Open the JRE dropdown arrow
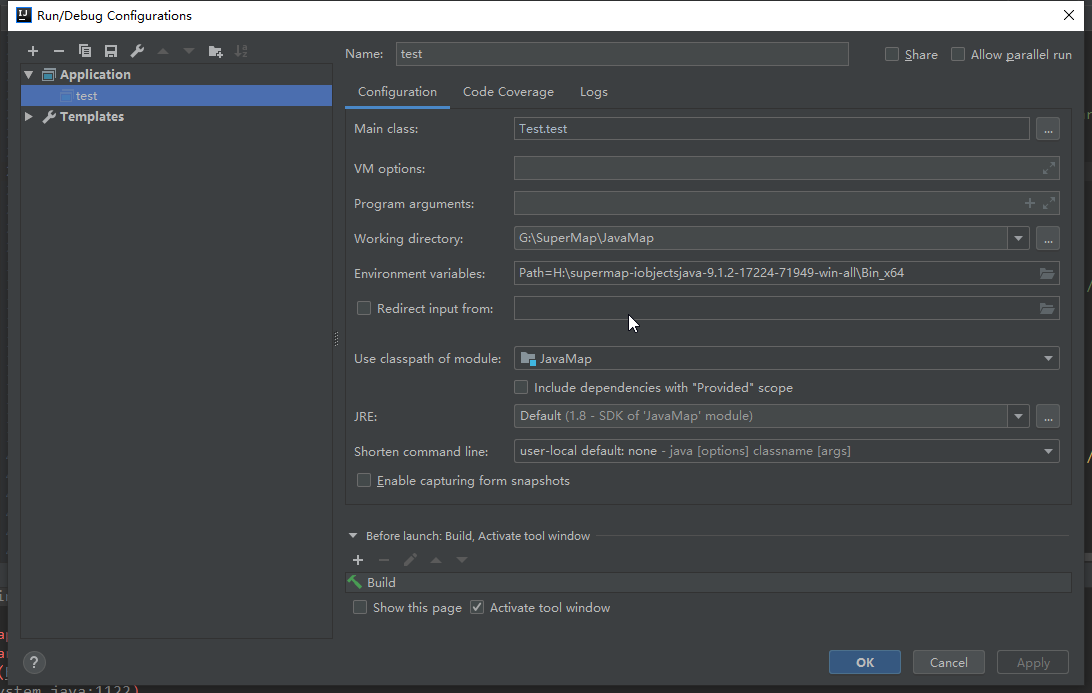 [1018, 416]
